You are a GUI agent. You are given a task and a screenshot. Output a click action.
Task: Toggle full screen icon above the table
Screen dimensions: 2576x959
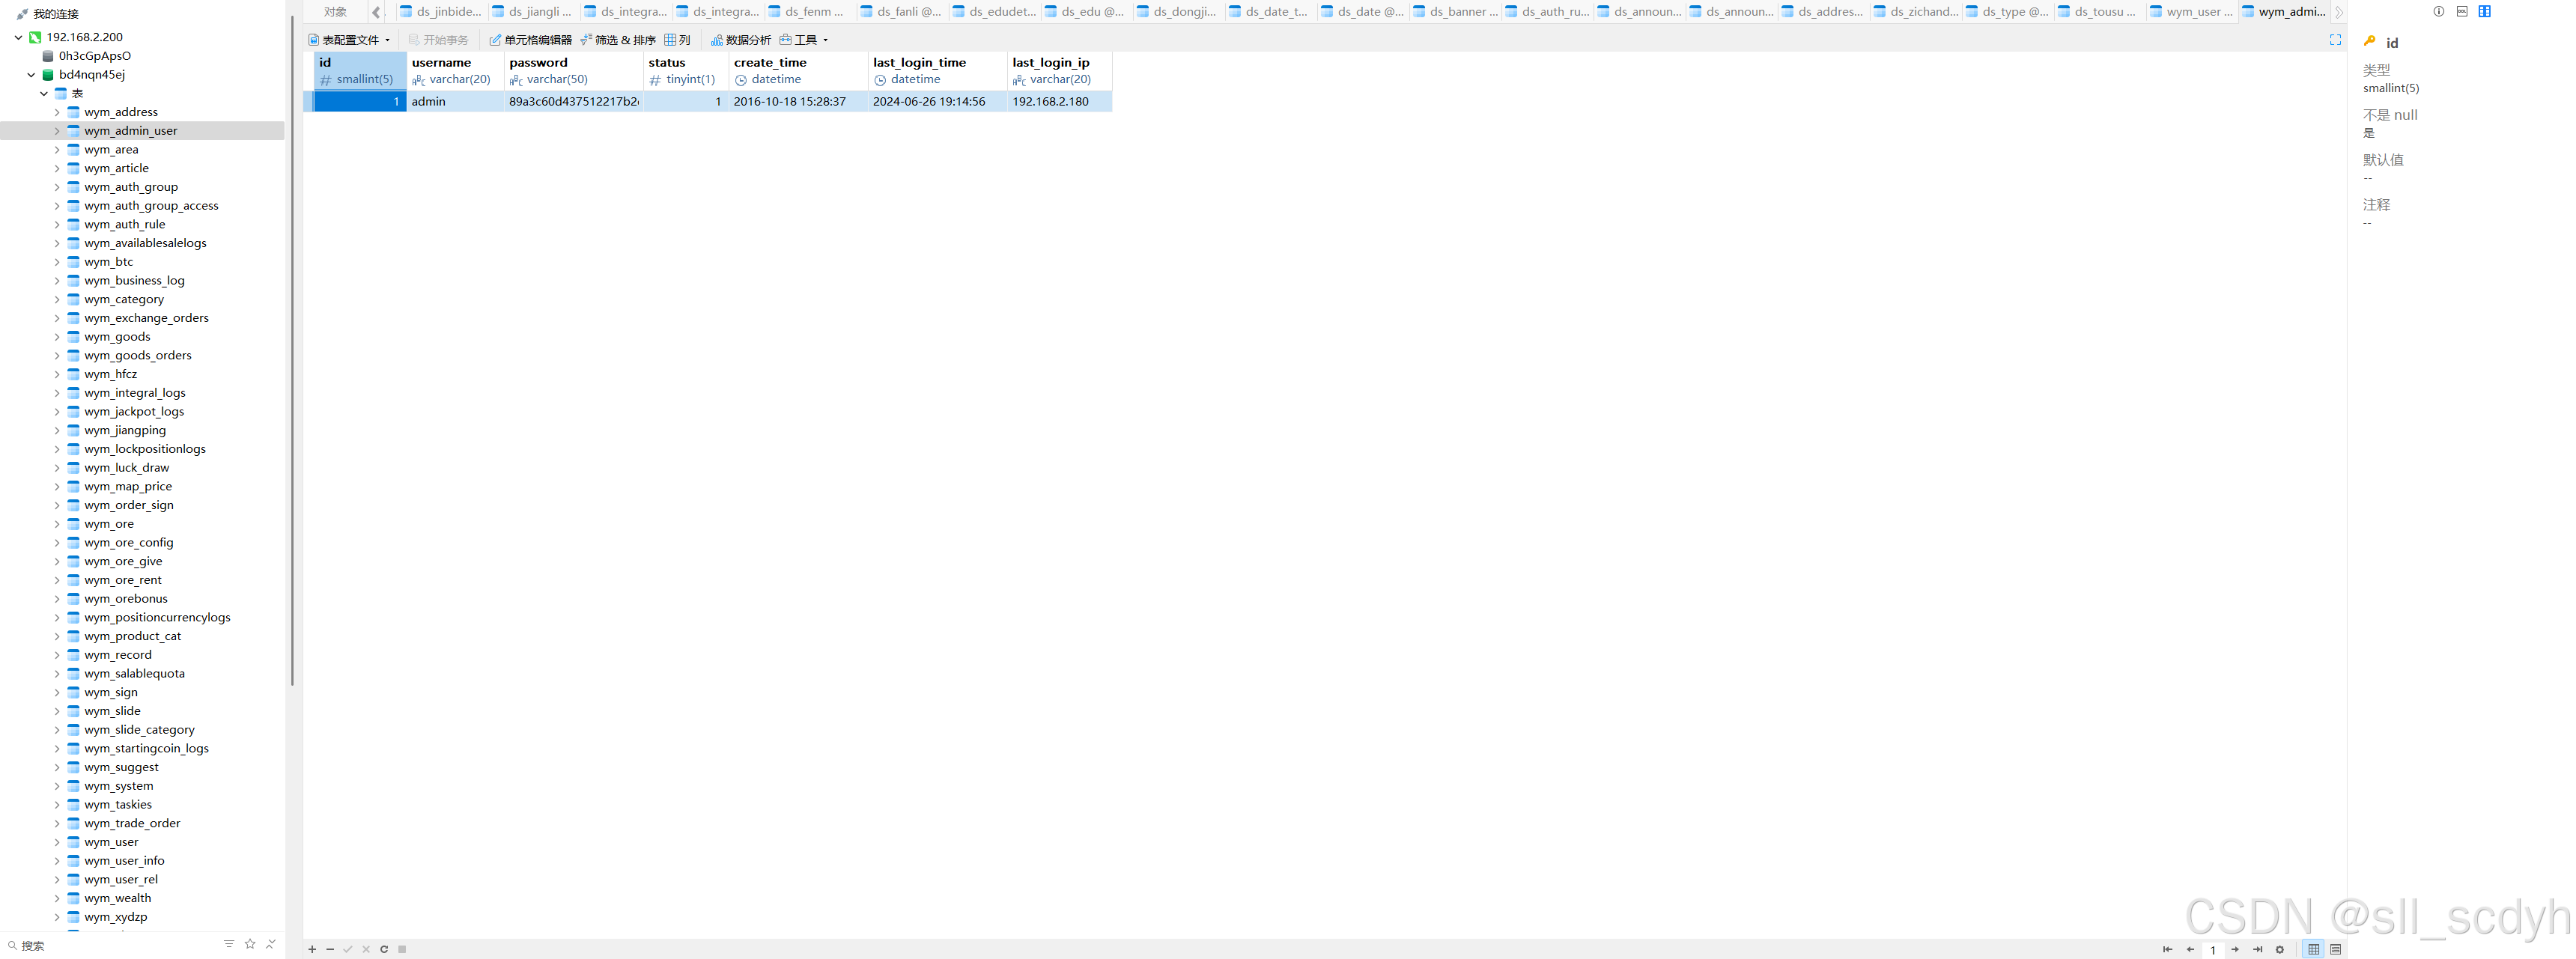(2335, 40)
